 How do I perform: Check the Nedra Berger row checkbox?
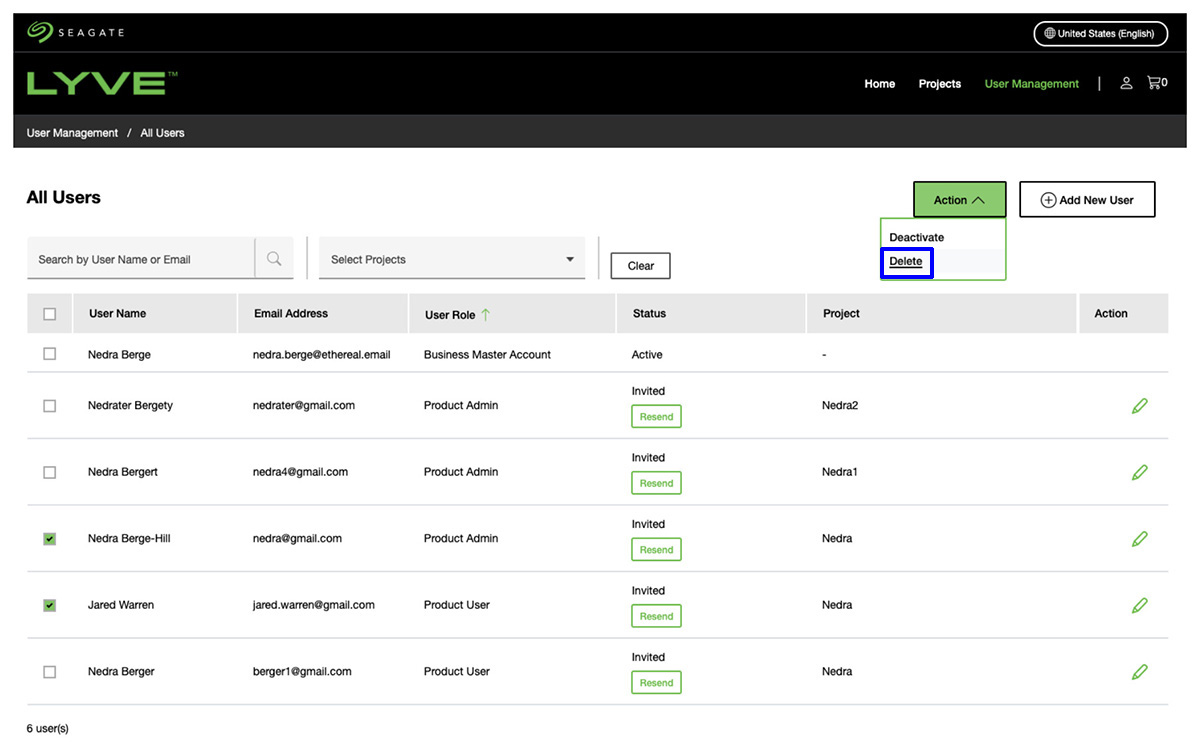pos(50,672)
